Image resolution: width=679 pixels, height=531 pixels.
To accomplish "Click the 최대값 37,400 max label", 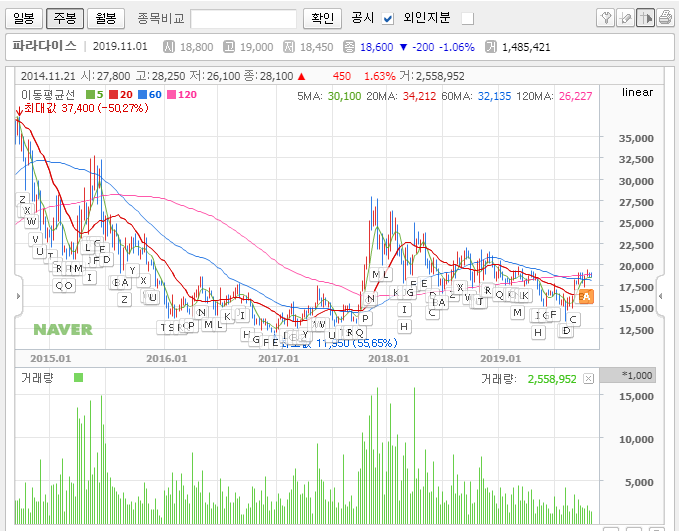I will 86,108.
